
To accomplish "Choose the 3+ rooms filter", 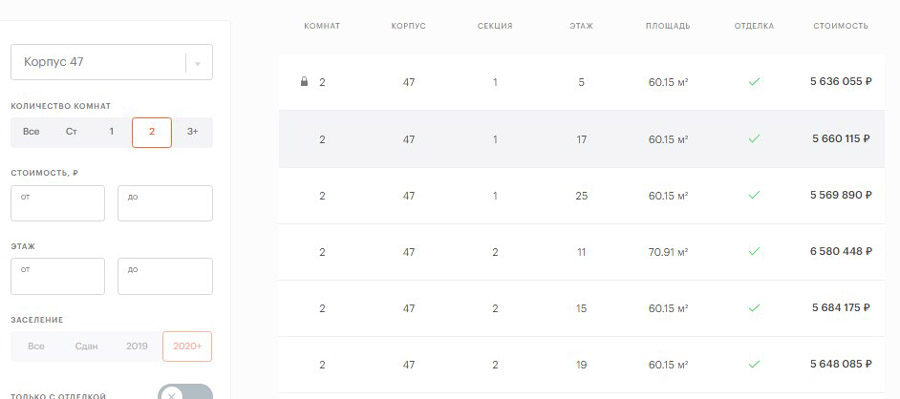I will tap(192, 132).
